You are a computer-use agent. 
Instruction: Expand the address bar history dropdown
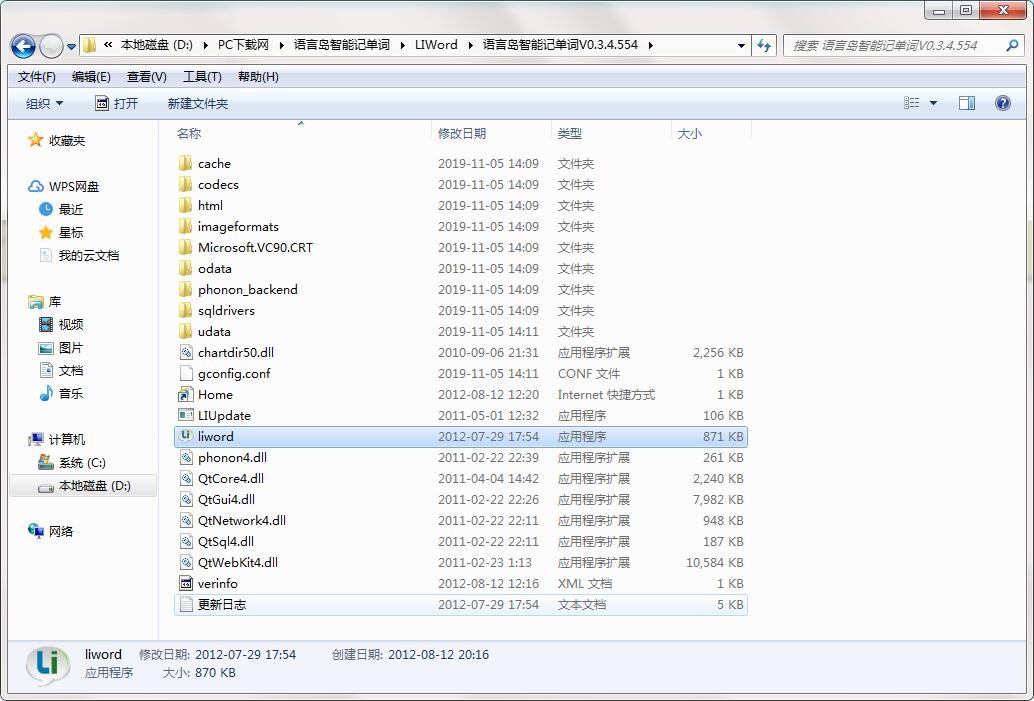(741, 46)
